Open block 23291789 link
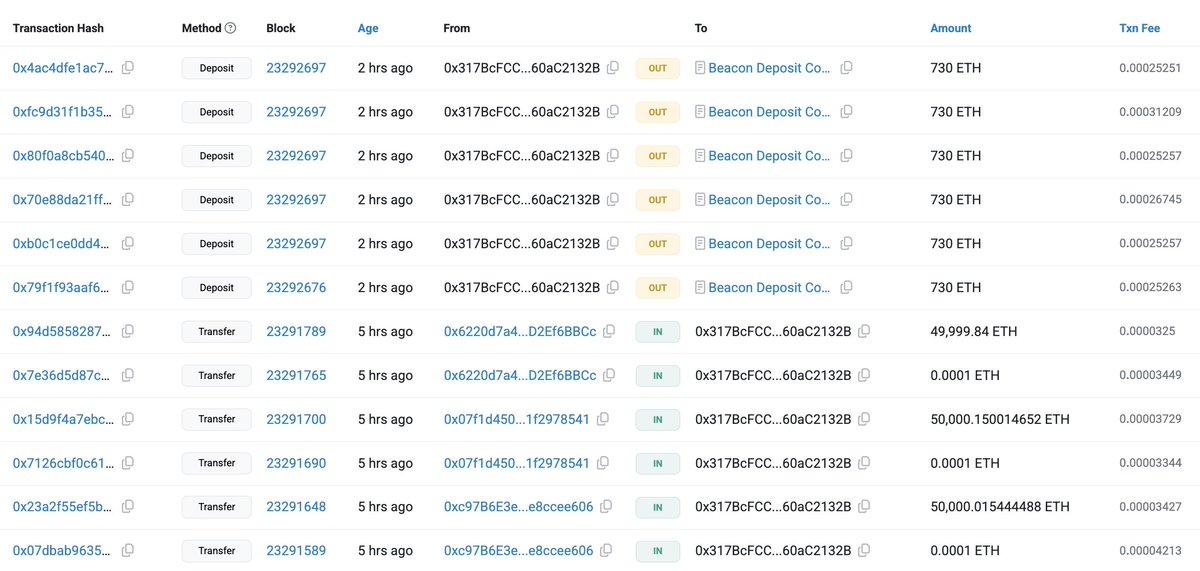The width and height of the screenshot is (1200, 571). 296,331
